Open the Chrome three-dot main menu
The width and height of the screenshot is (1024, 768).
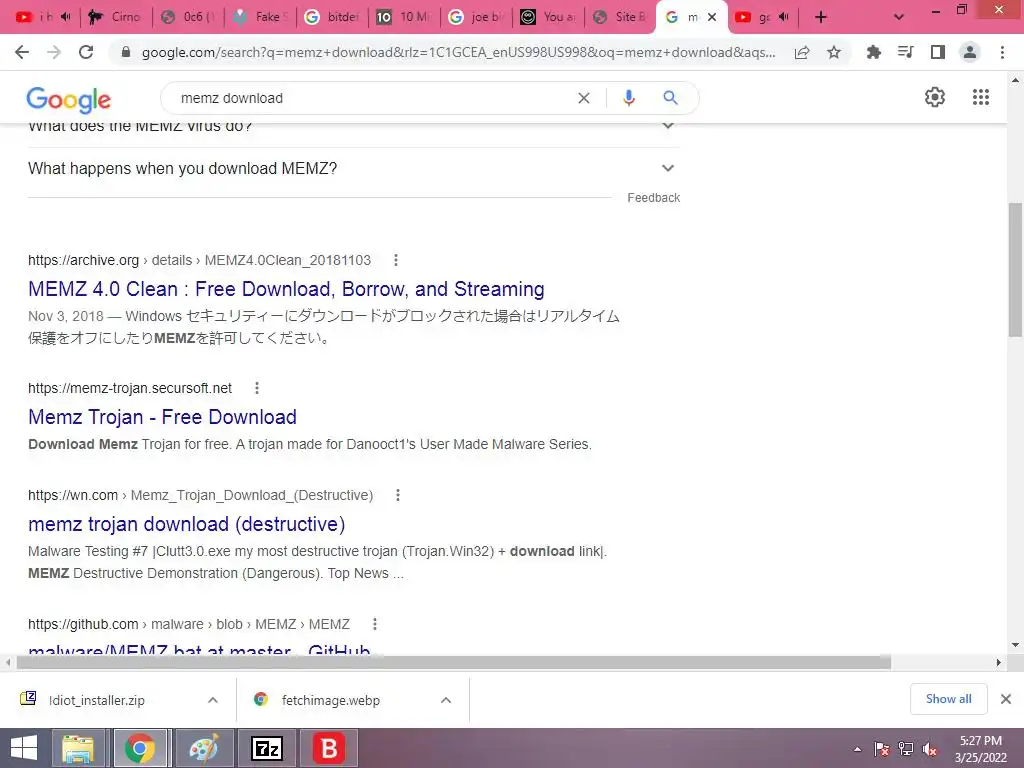pos(1002,52)
